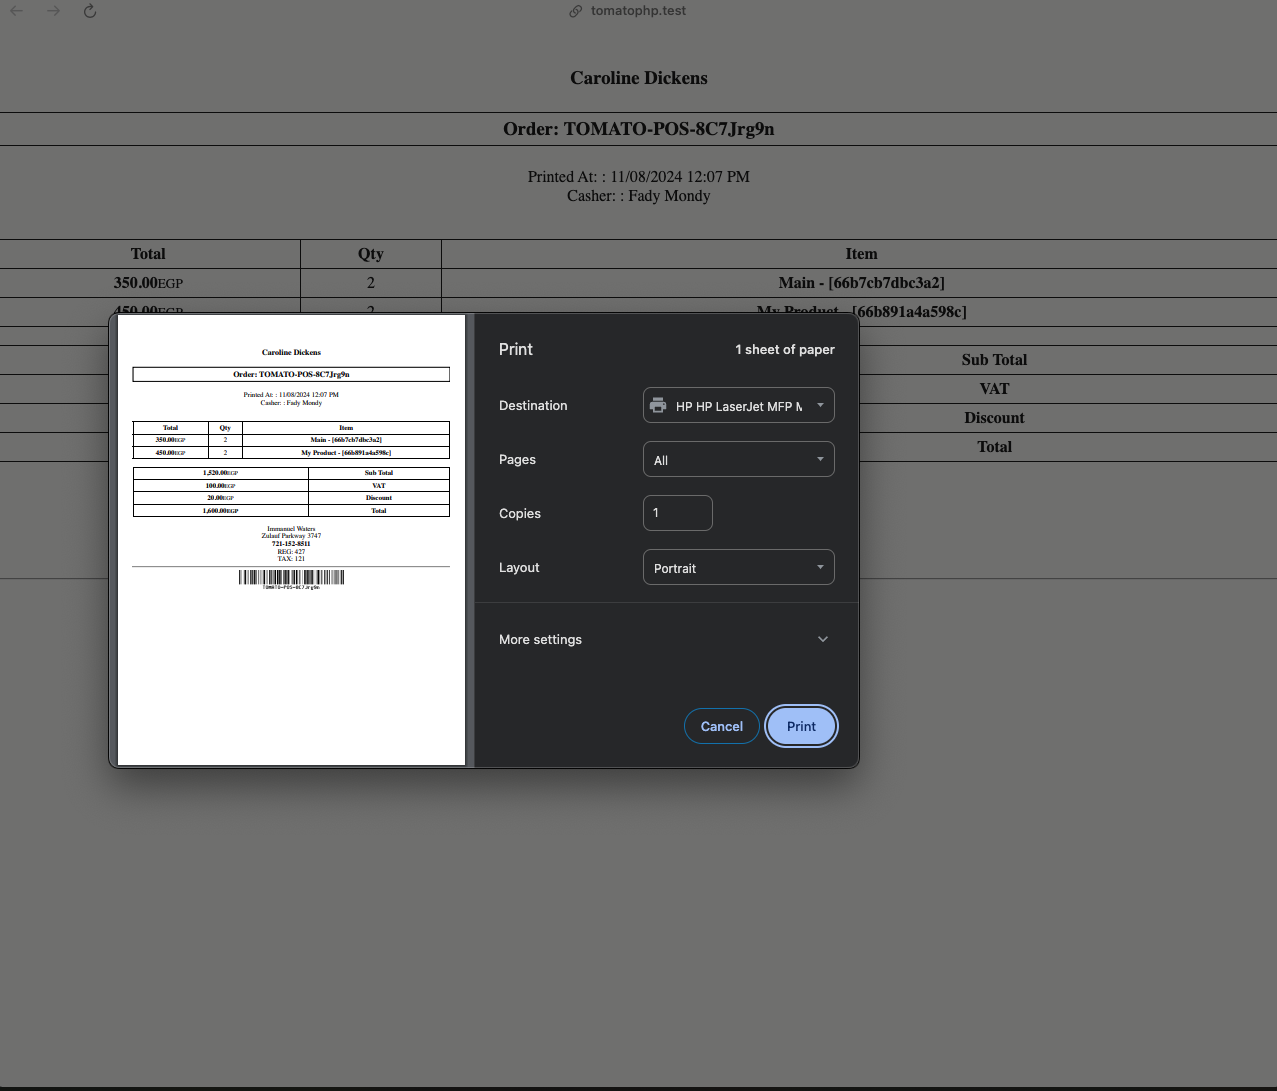Click the '1 sheet of paper' text

785,349
